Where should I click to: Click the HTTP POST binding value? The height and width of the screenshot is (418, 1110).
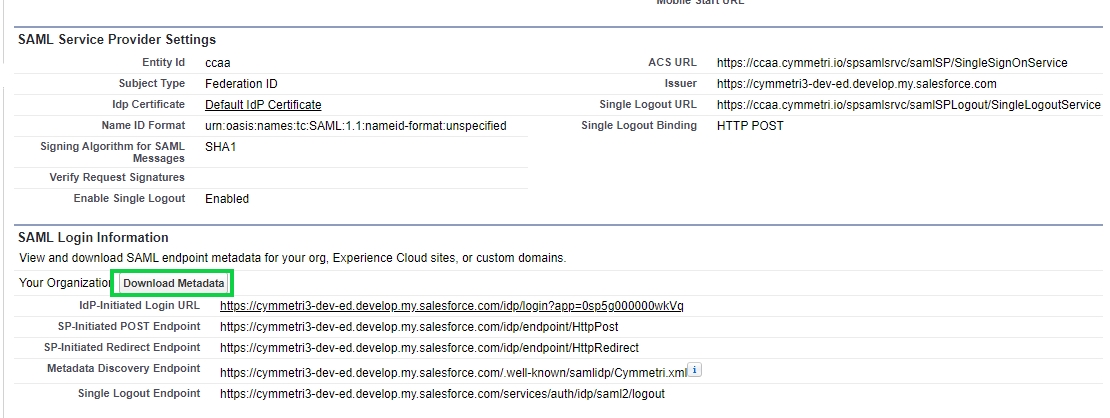point(750,126)
